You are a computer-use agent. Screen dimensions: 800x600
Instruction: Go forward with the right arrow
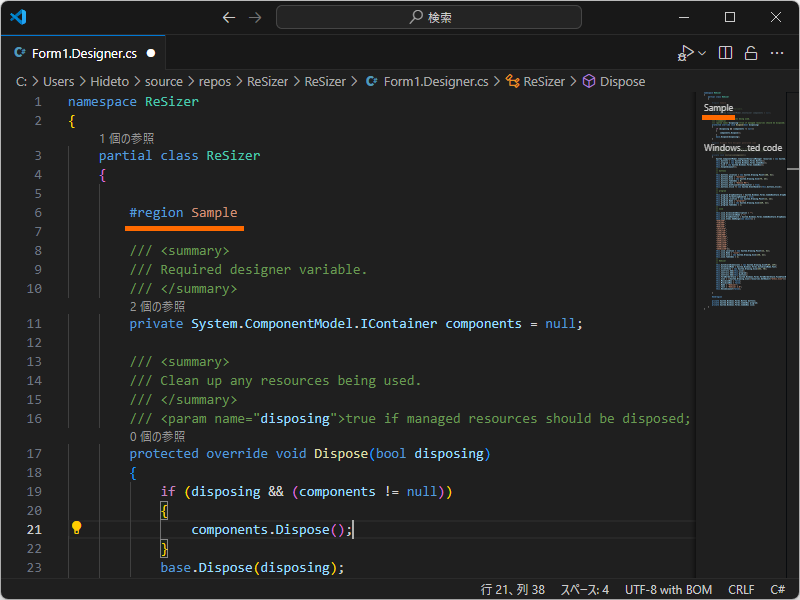point(255,17)
